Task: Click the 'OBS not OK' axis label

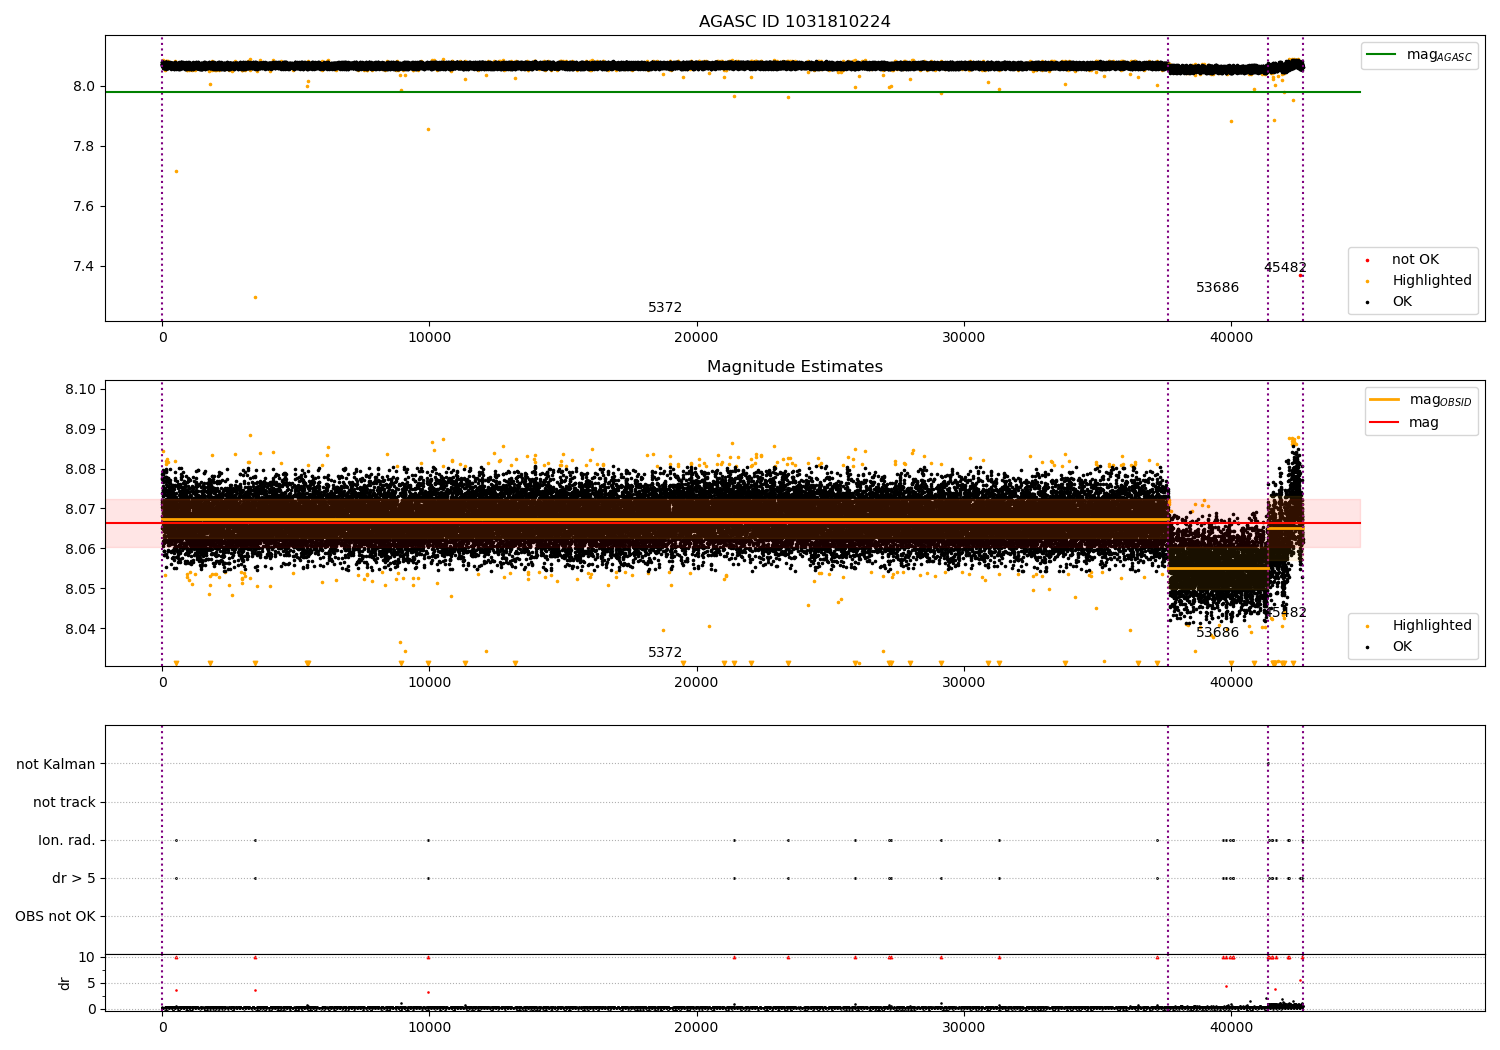Action: pos(55,917)
